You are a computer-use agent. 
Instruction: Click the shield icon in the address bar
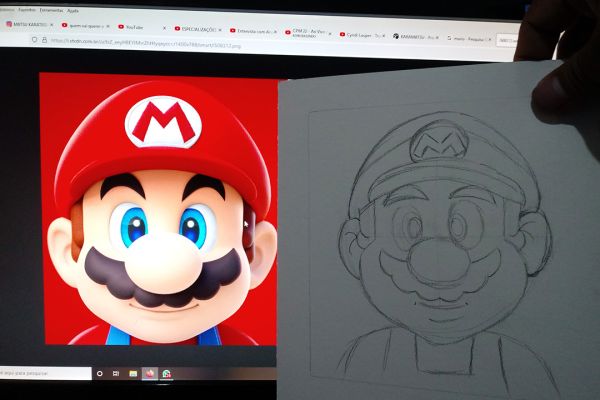tap(34, 39)
